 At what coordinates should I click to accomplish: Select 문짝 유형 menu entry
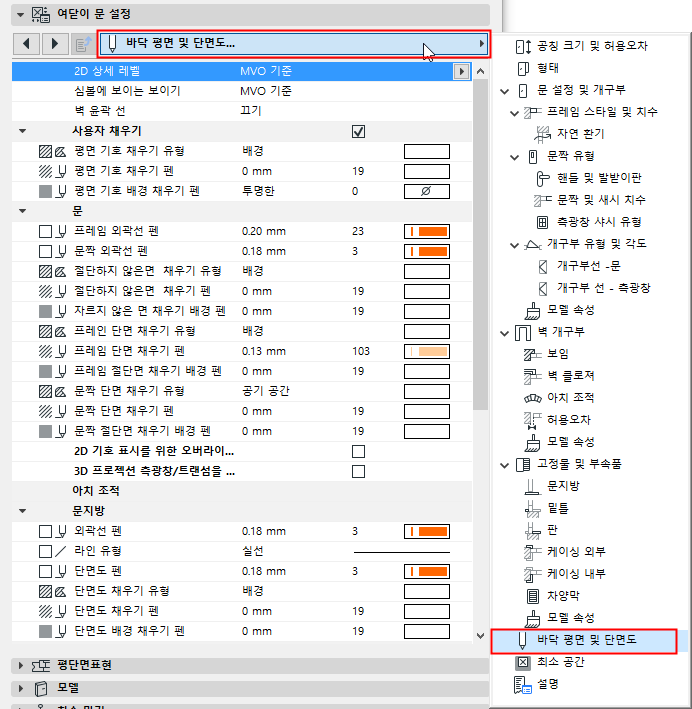click(570, 156)
